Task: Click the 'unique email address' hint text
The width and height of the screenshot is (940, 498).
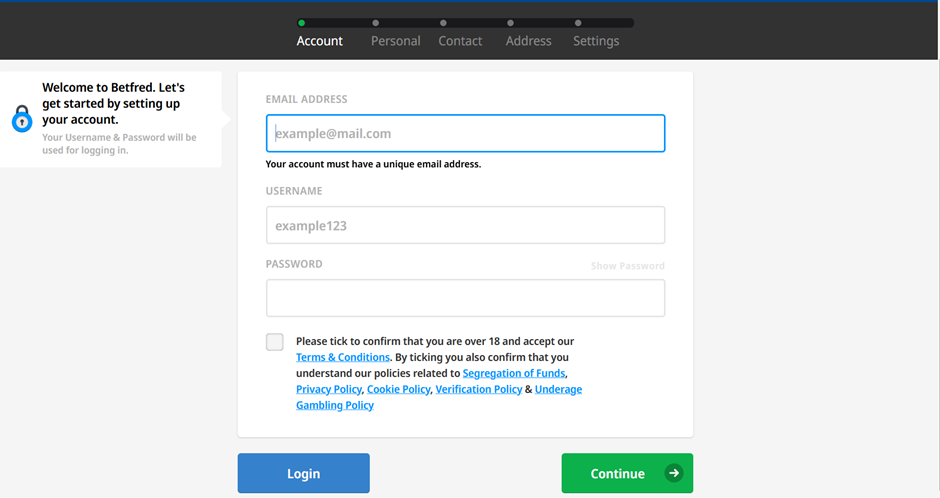Action: coord(373,164)
